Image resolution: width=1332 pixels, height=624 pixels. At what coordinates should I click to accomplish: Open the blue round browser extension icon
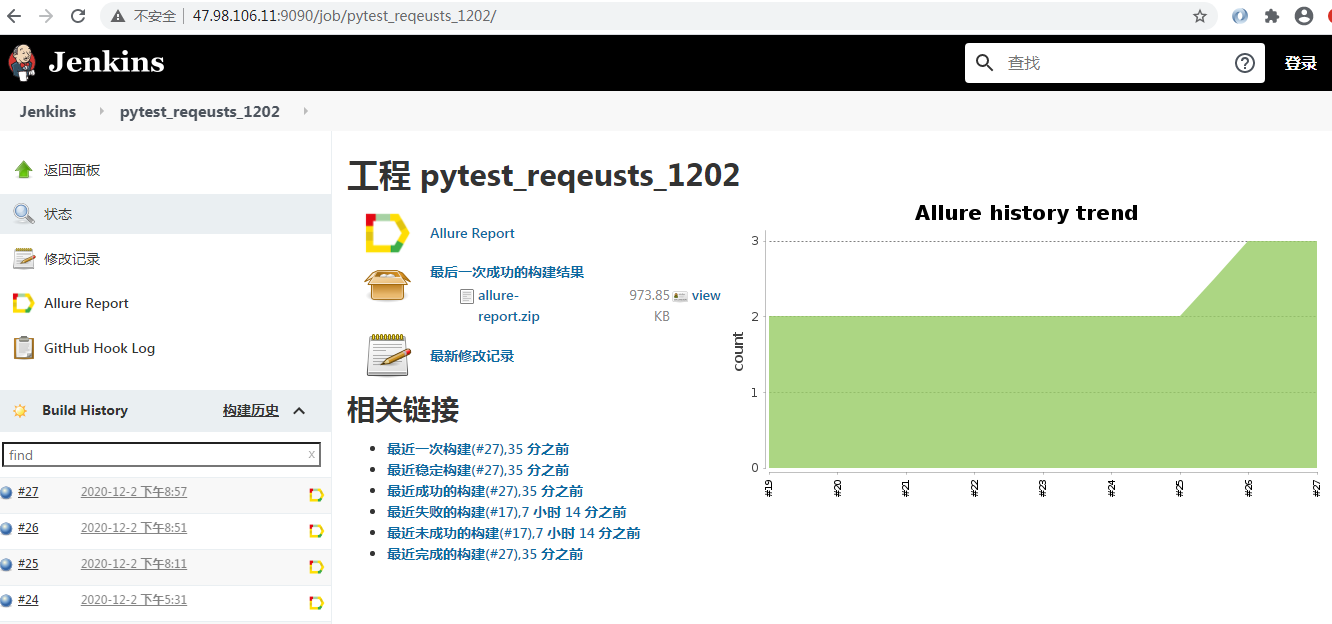(1240, 16)
